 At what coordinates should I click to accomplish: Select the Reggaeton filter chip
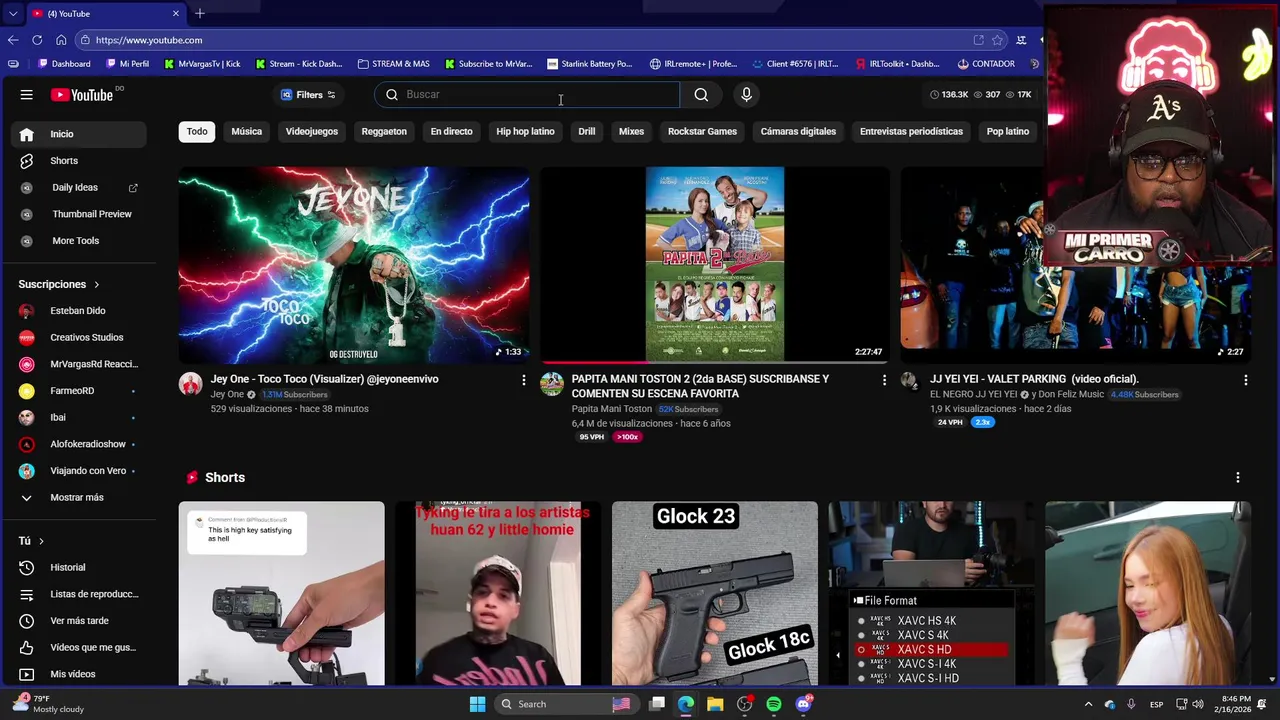[x=384, y=131]
